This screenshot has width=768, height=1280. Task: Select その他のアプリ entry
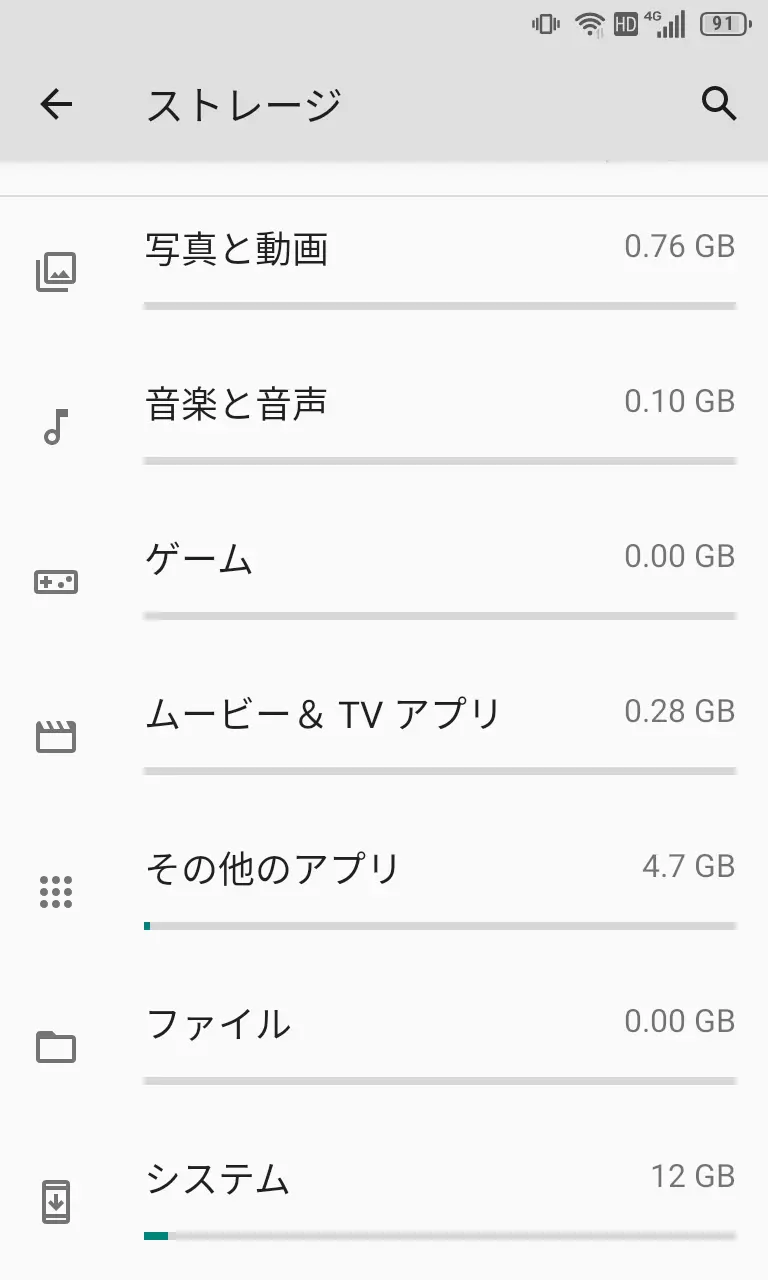tap(273, 869)
